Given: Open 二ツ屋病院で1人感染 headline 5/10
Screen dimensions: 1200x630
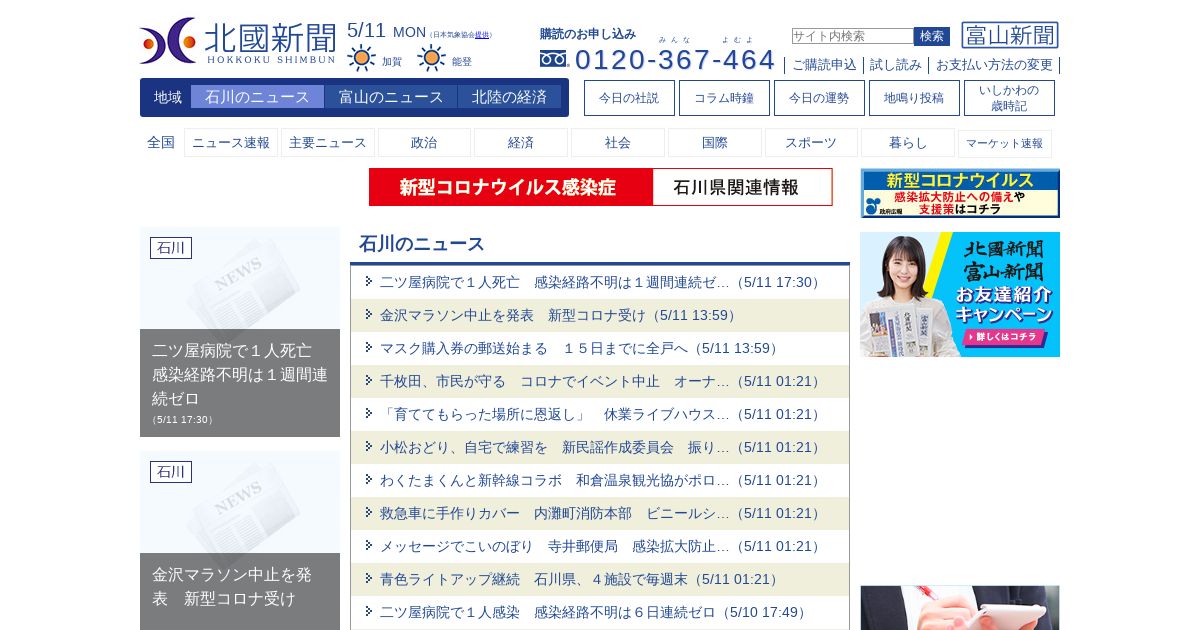Looking at the screenshot, I should [595, 612].
